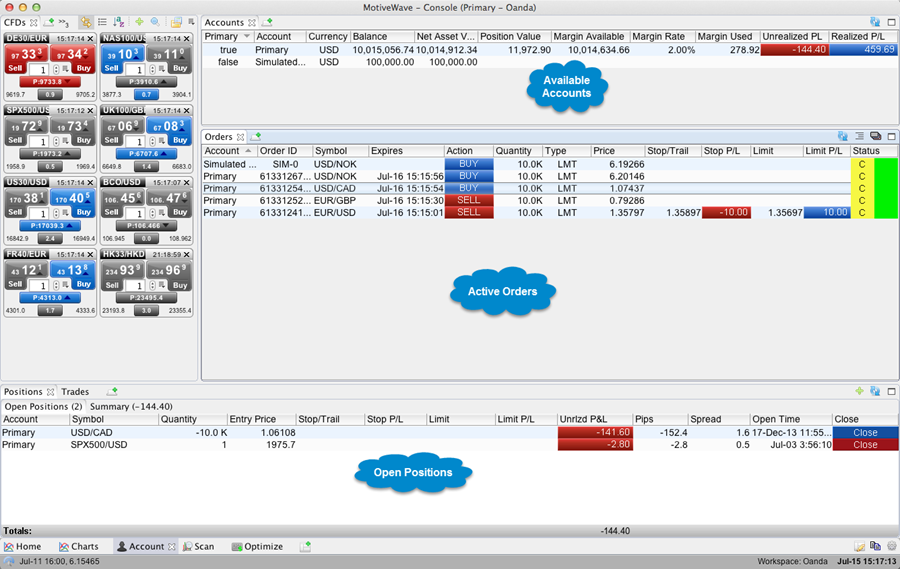Click the gear icon in bottom status bar
This screenshot has width=900, height=569.
tap(890, 546)
